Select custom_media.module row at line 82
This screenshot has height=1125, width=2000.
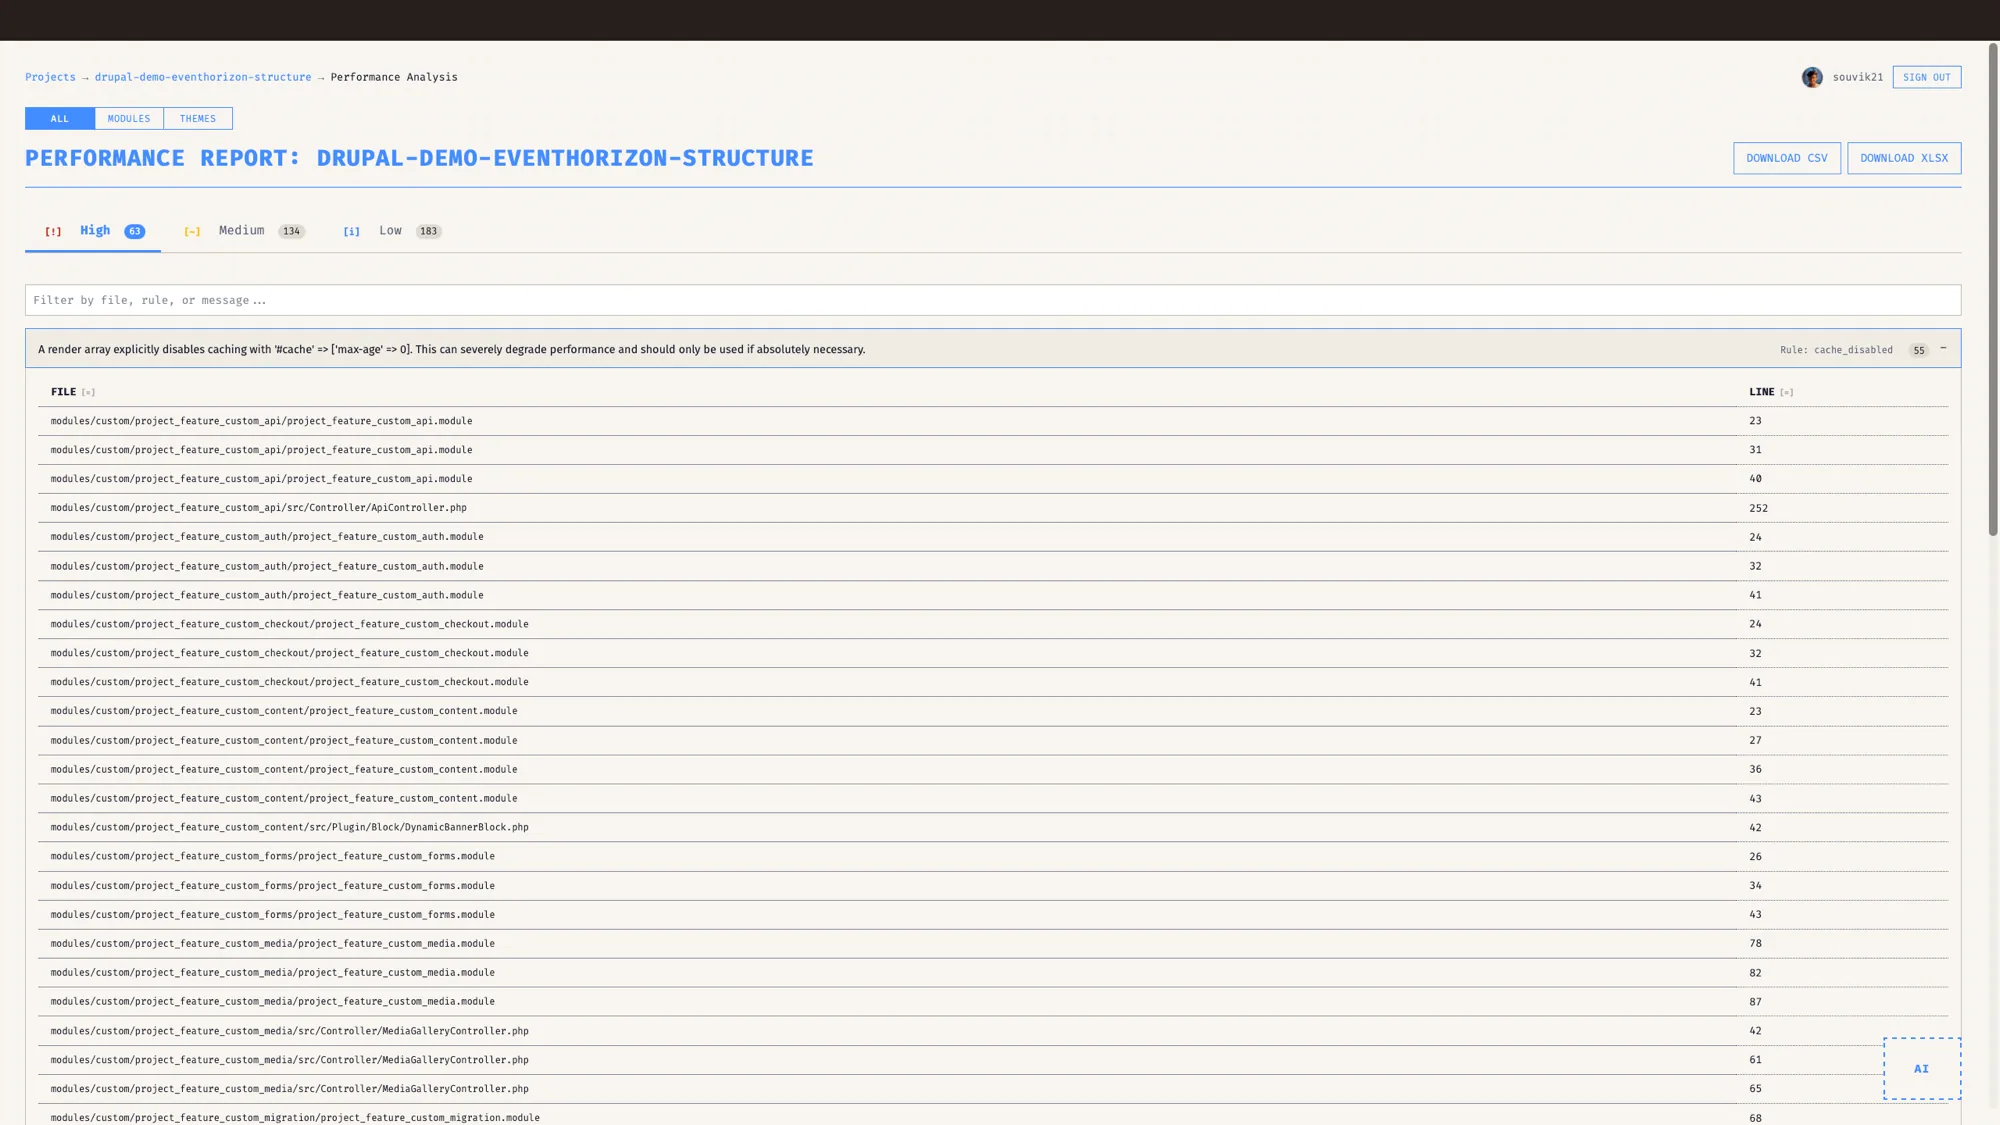993,972
